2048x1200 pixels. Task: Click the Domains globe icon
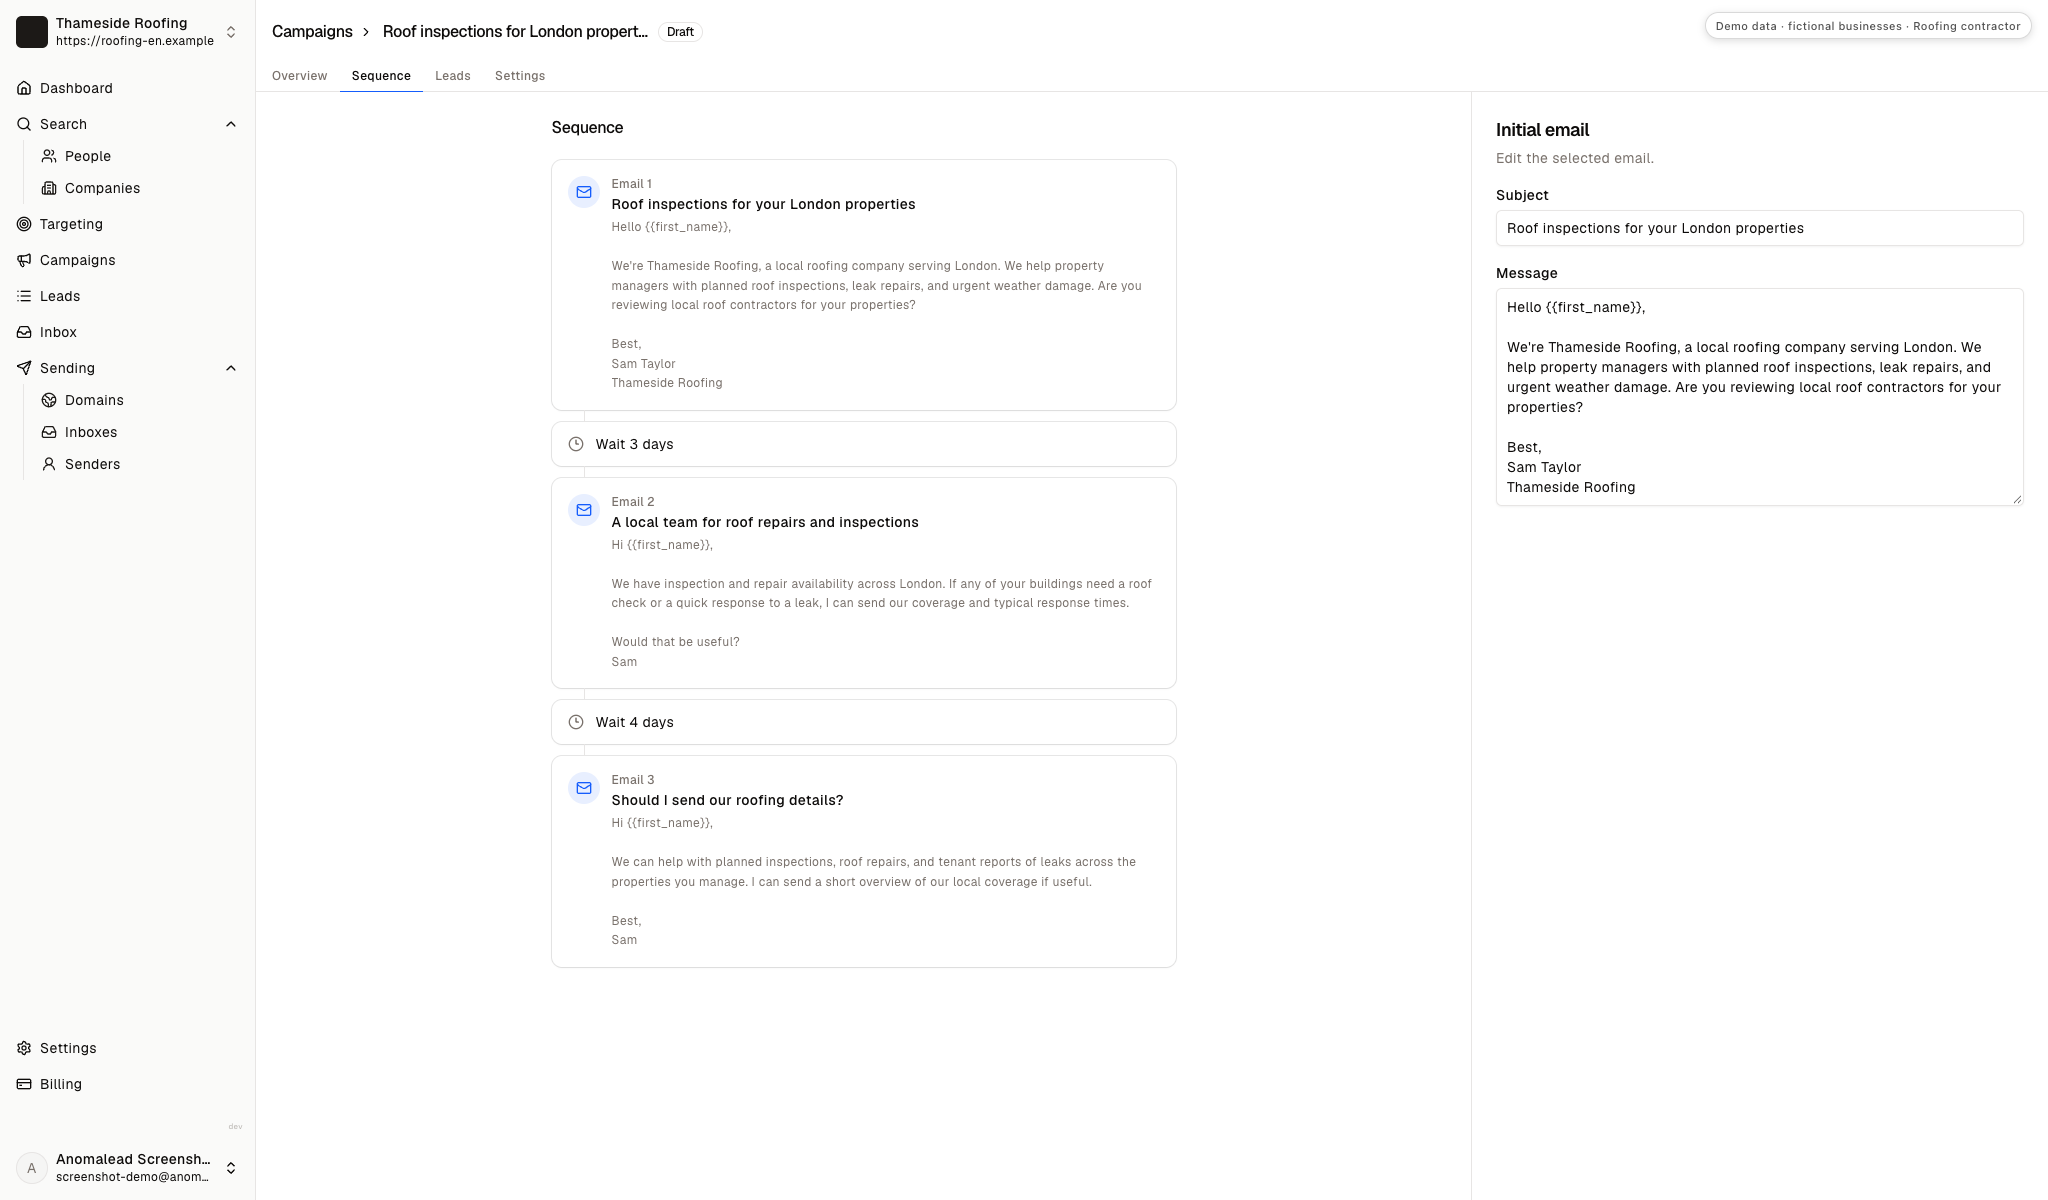coord(49,400)
